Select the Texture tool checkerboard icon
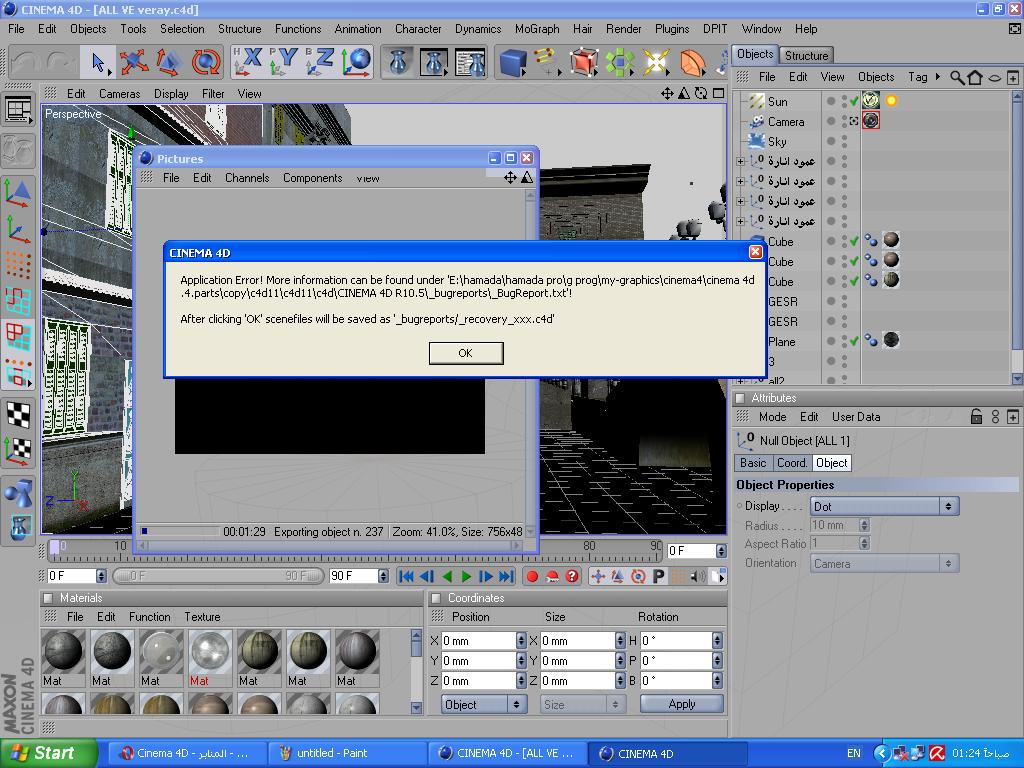 (x=19, y=415)
